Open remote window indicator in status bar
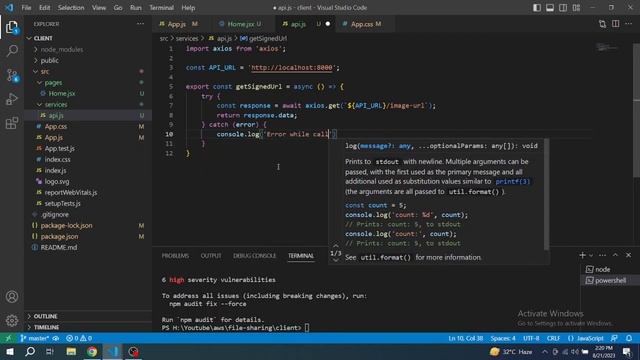 pos(8,338)
